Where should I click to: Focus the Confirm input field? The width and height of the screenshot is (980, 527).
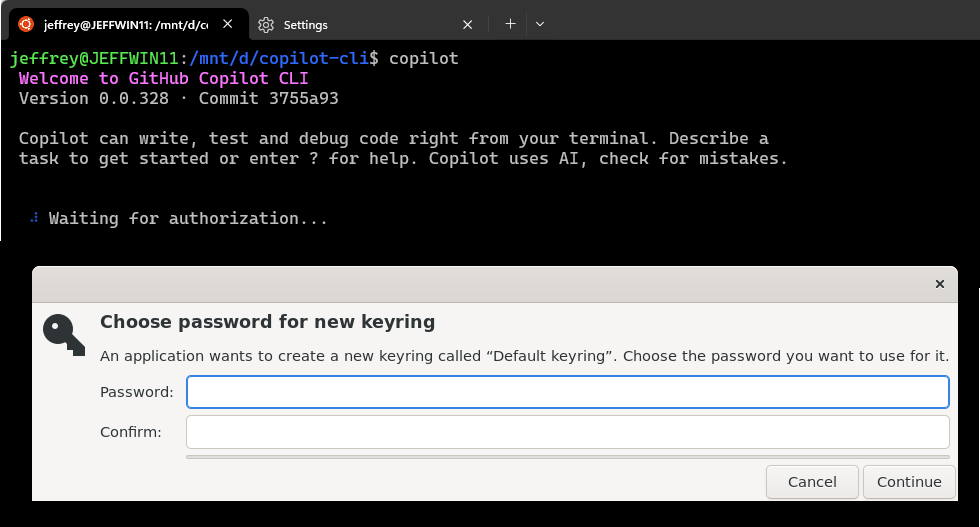pos(567,432)
